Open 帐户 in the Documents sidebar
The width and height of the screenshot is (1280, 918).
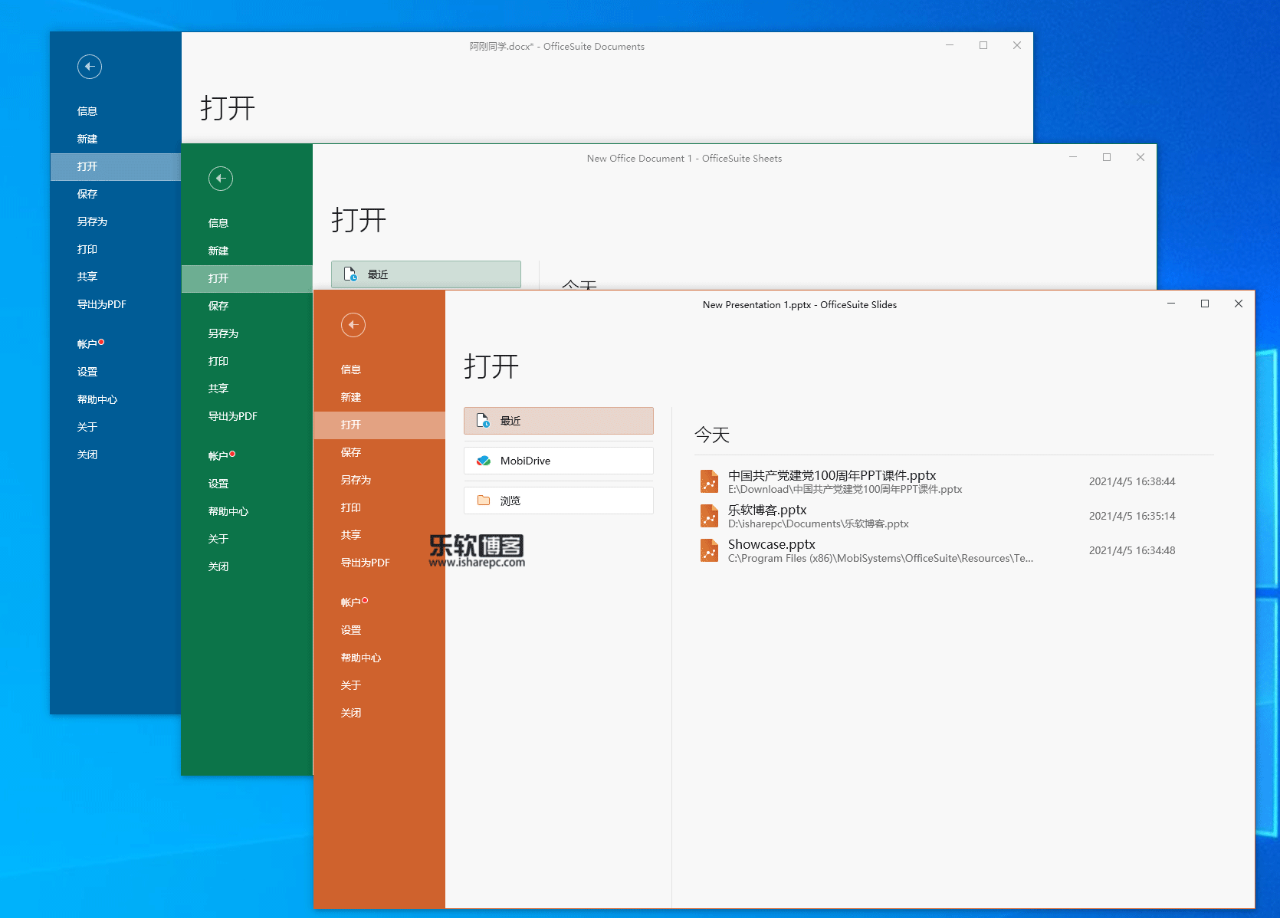tap(88, 344)
